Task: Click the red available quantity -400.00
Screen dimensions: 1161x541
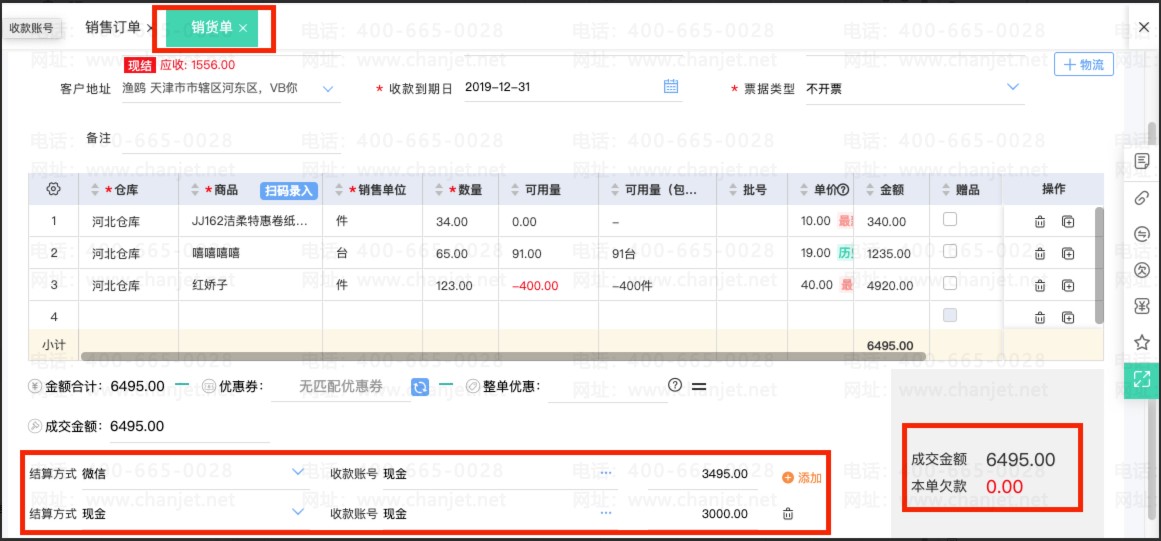Action: pos(535,286)
